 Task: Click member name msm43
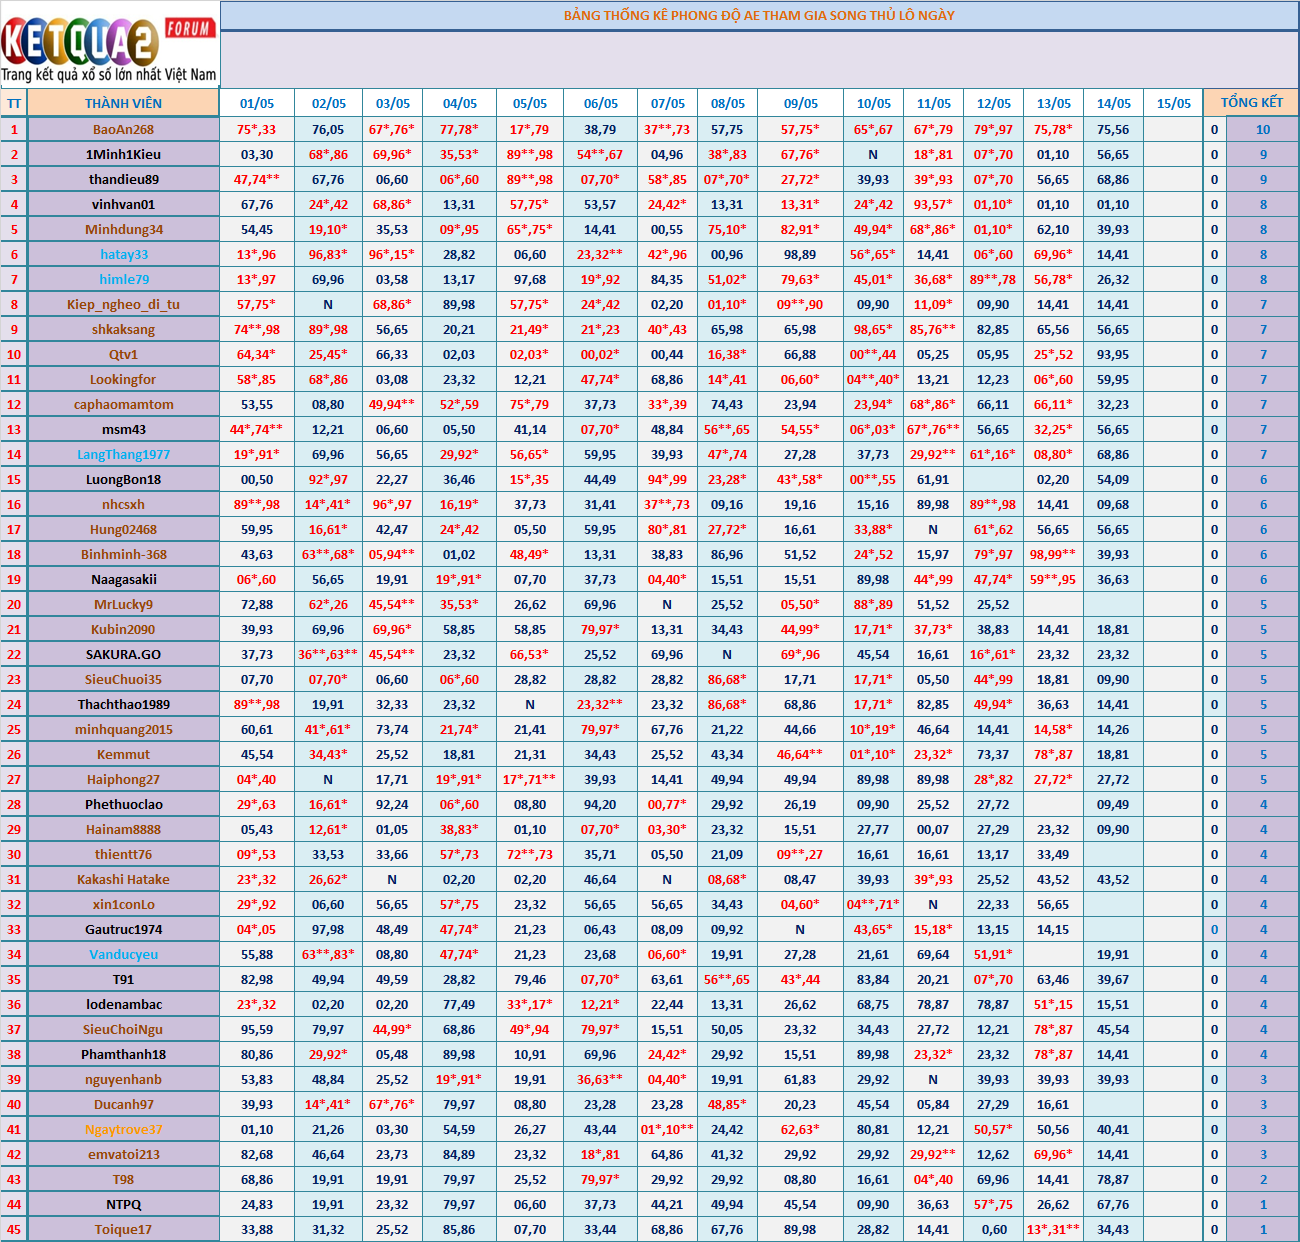123,429
